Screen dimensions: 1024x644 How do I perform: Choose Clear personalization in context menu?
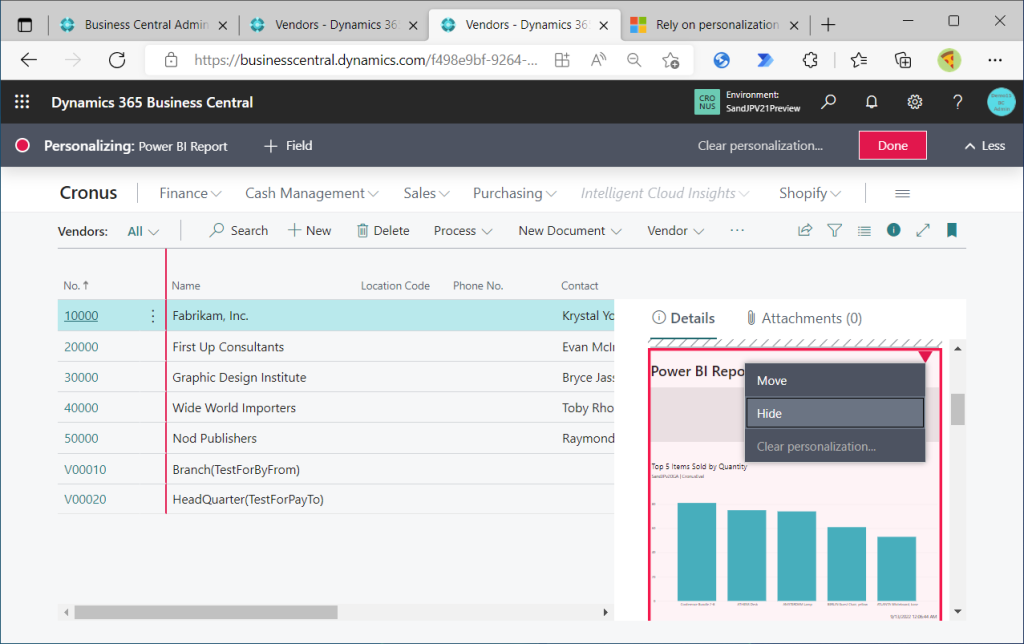835,447
